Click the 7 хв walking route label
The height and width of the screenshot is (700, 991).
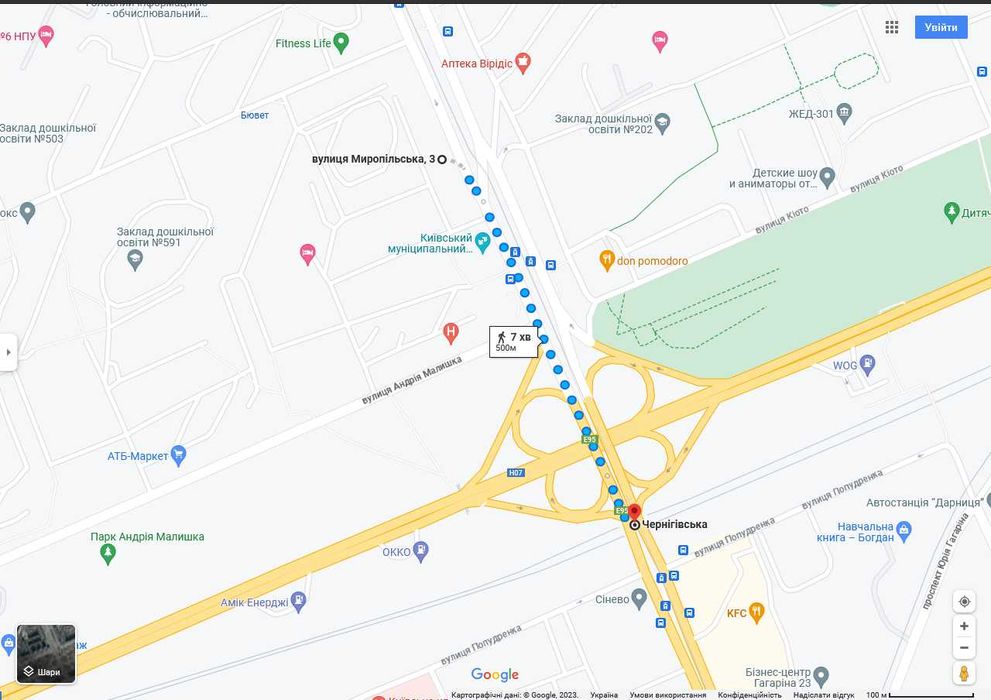pyautogui.click(x=514, y=342)
